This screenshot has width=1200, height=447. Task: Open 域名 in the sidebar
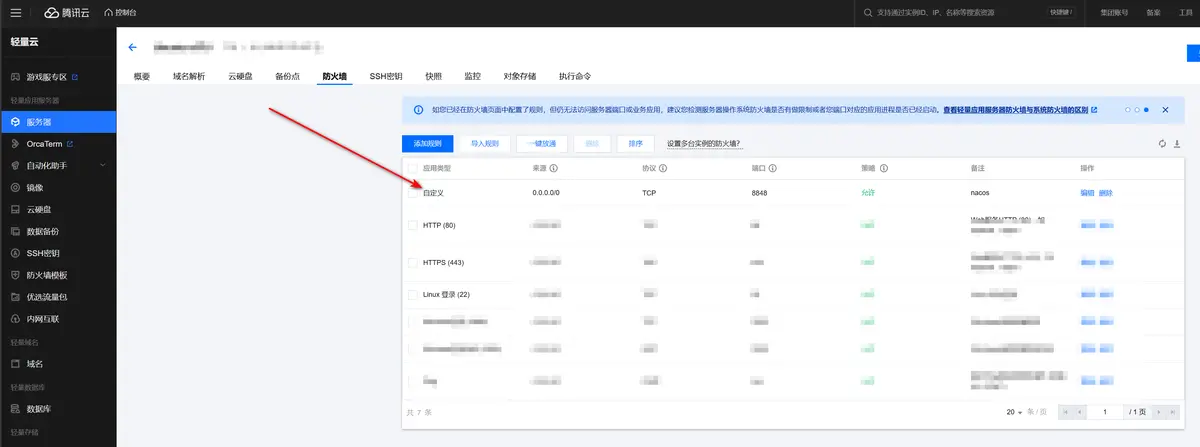coord(58,363)
